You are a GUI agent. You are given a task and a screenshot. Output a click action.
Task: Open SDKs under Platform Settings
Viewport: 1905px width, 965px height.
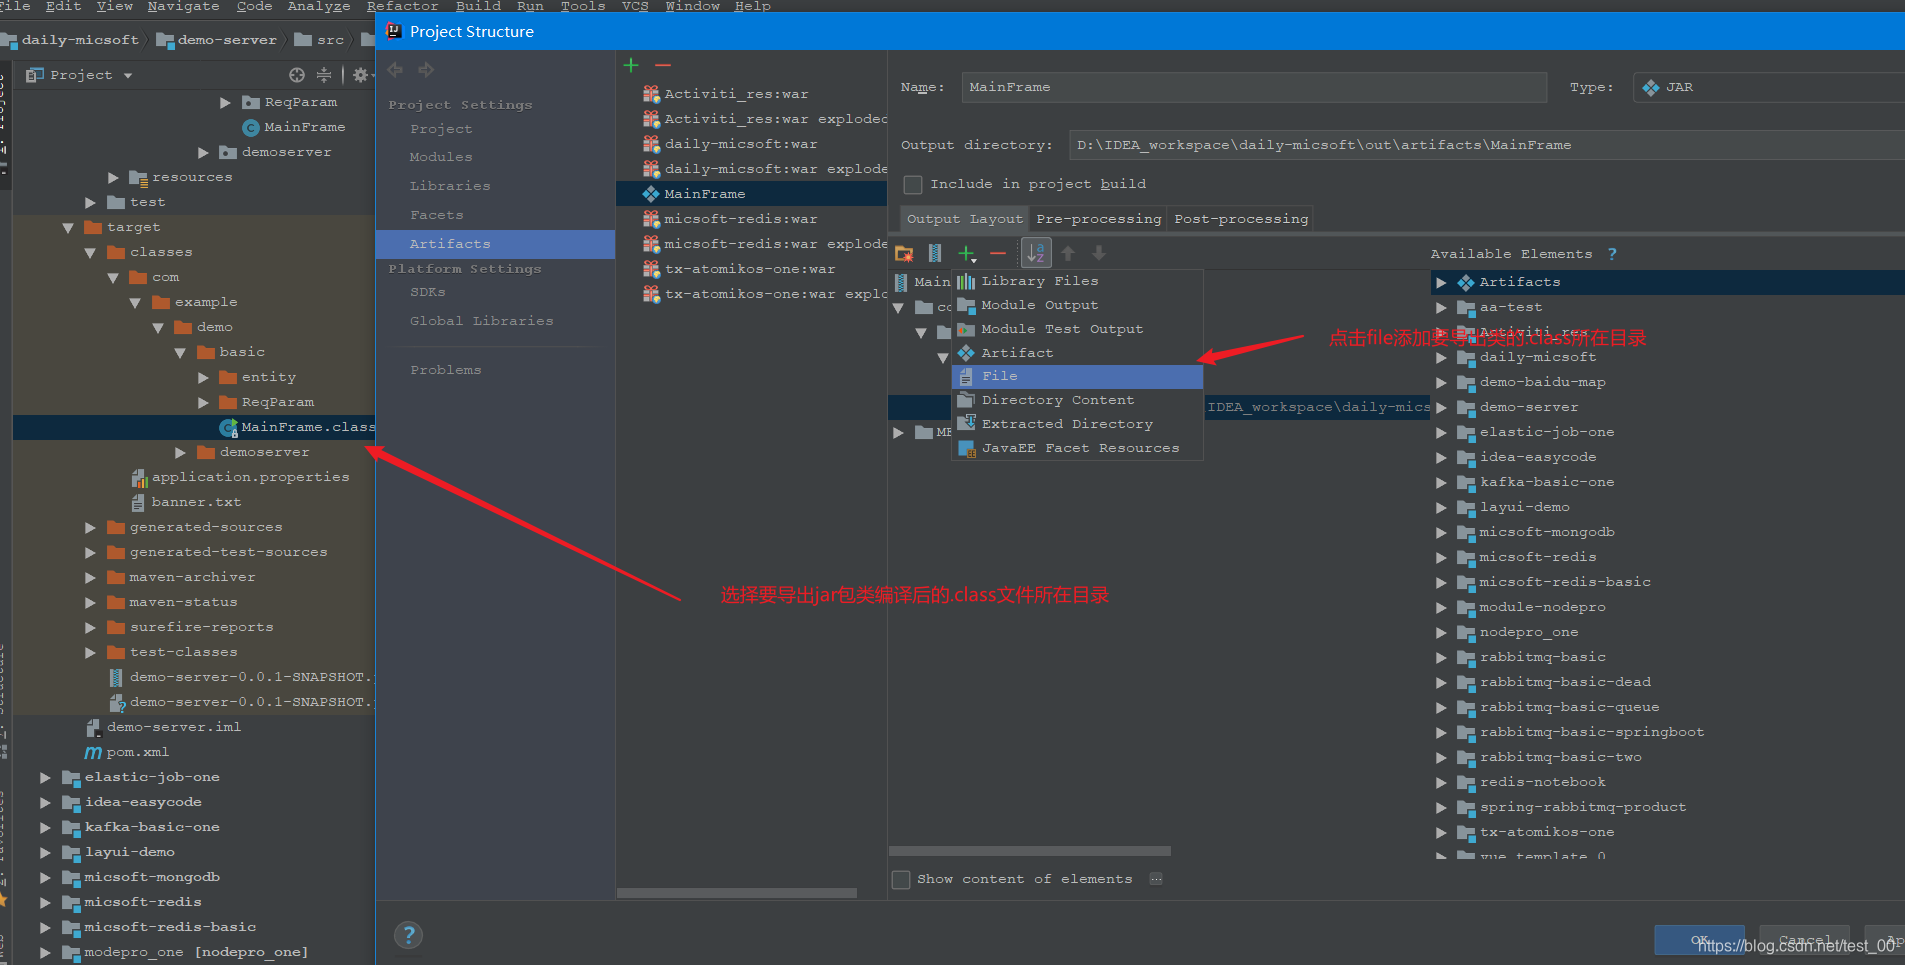[428, 292]
